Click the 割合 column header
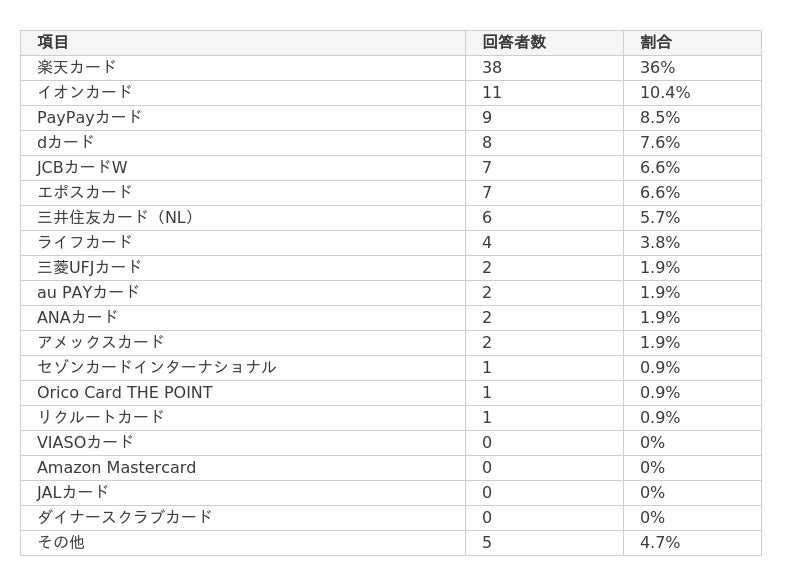Image resolution: width=800 pixels, height=586 pixels. [656, 42]
